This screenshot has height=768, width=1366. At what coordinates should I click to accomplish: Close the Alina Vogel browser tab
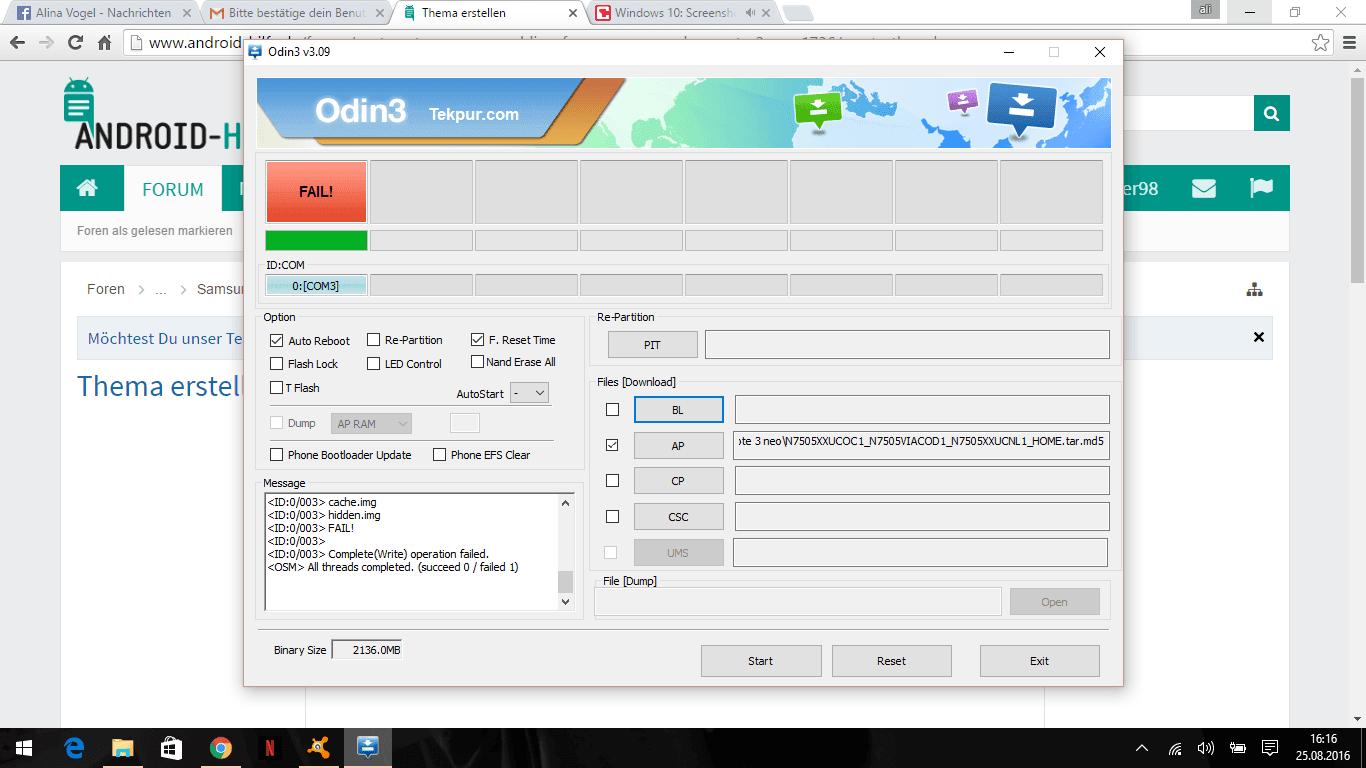click(x=187, y=13)
